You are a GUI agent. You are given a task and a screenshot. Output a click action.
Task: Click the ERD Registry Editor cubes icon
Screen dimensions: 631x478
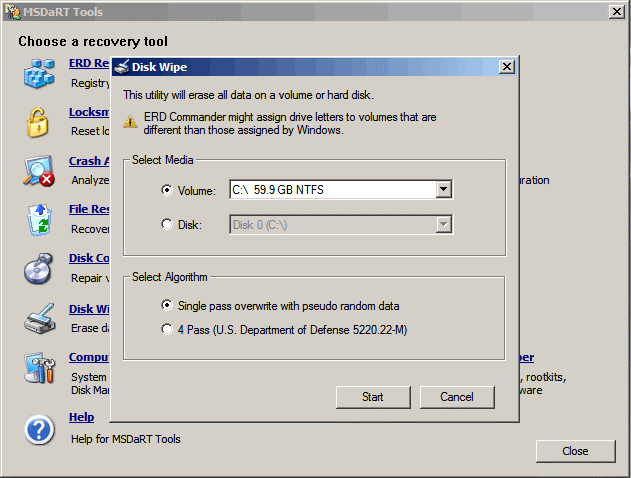coord(39,73)
